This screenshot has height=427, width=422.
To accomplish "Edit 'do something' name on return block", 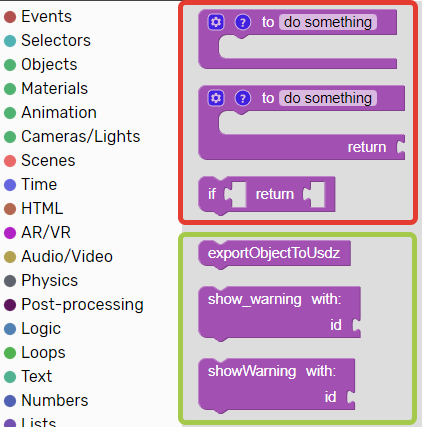I will pyautogui.click(x=328, y=98).
